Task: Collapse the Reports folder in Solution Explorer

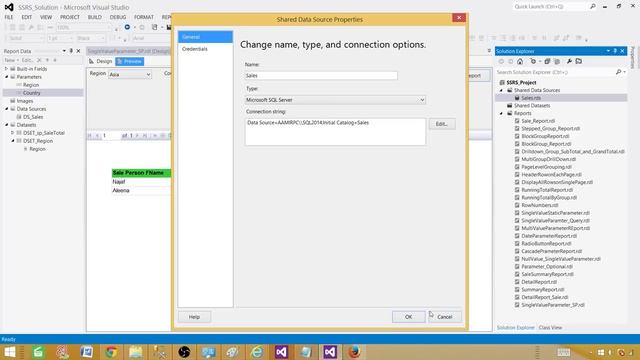Action: tap(502, 113)
